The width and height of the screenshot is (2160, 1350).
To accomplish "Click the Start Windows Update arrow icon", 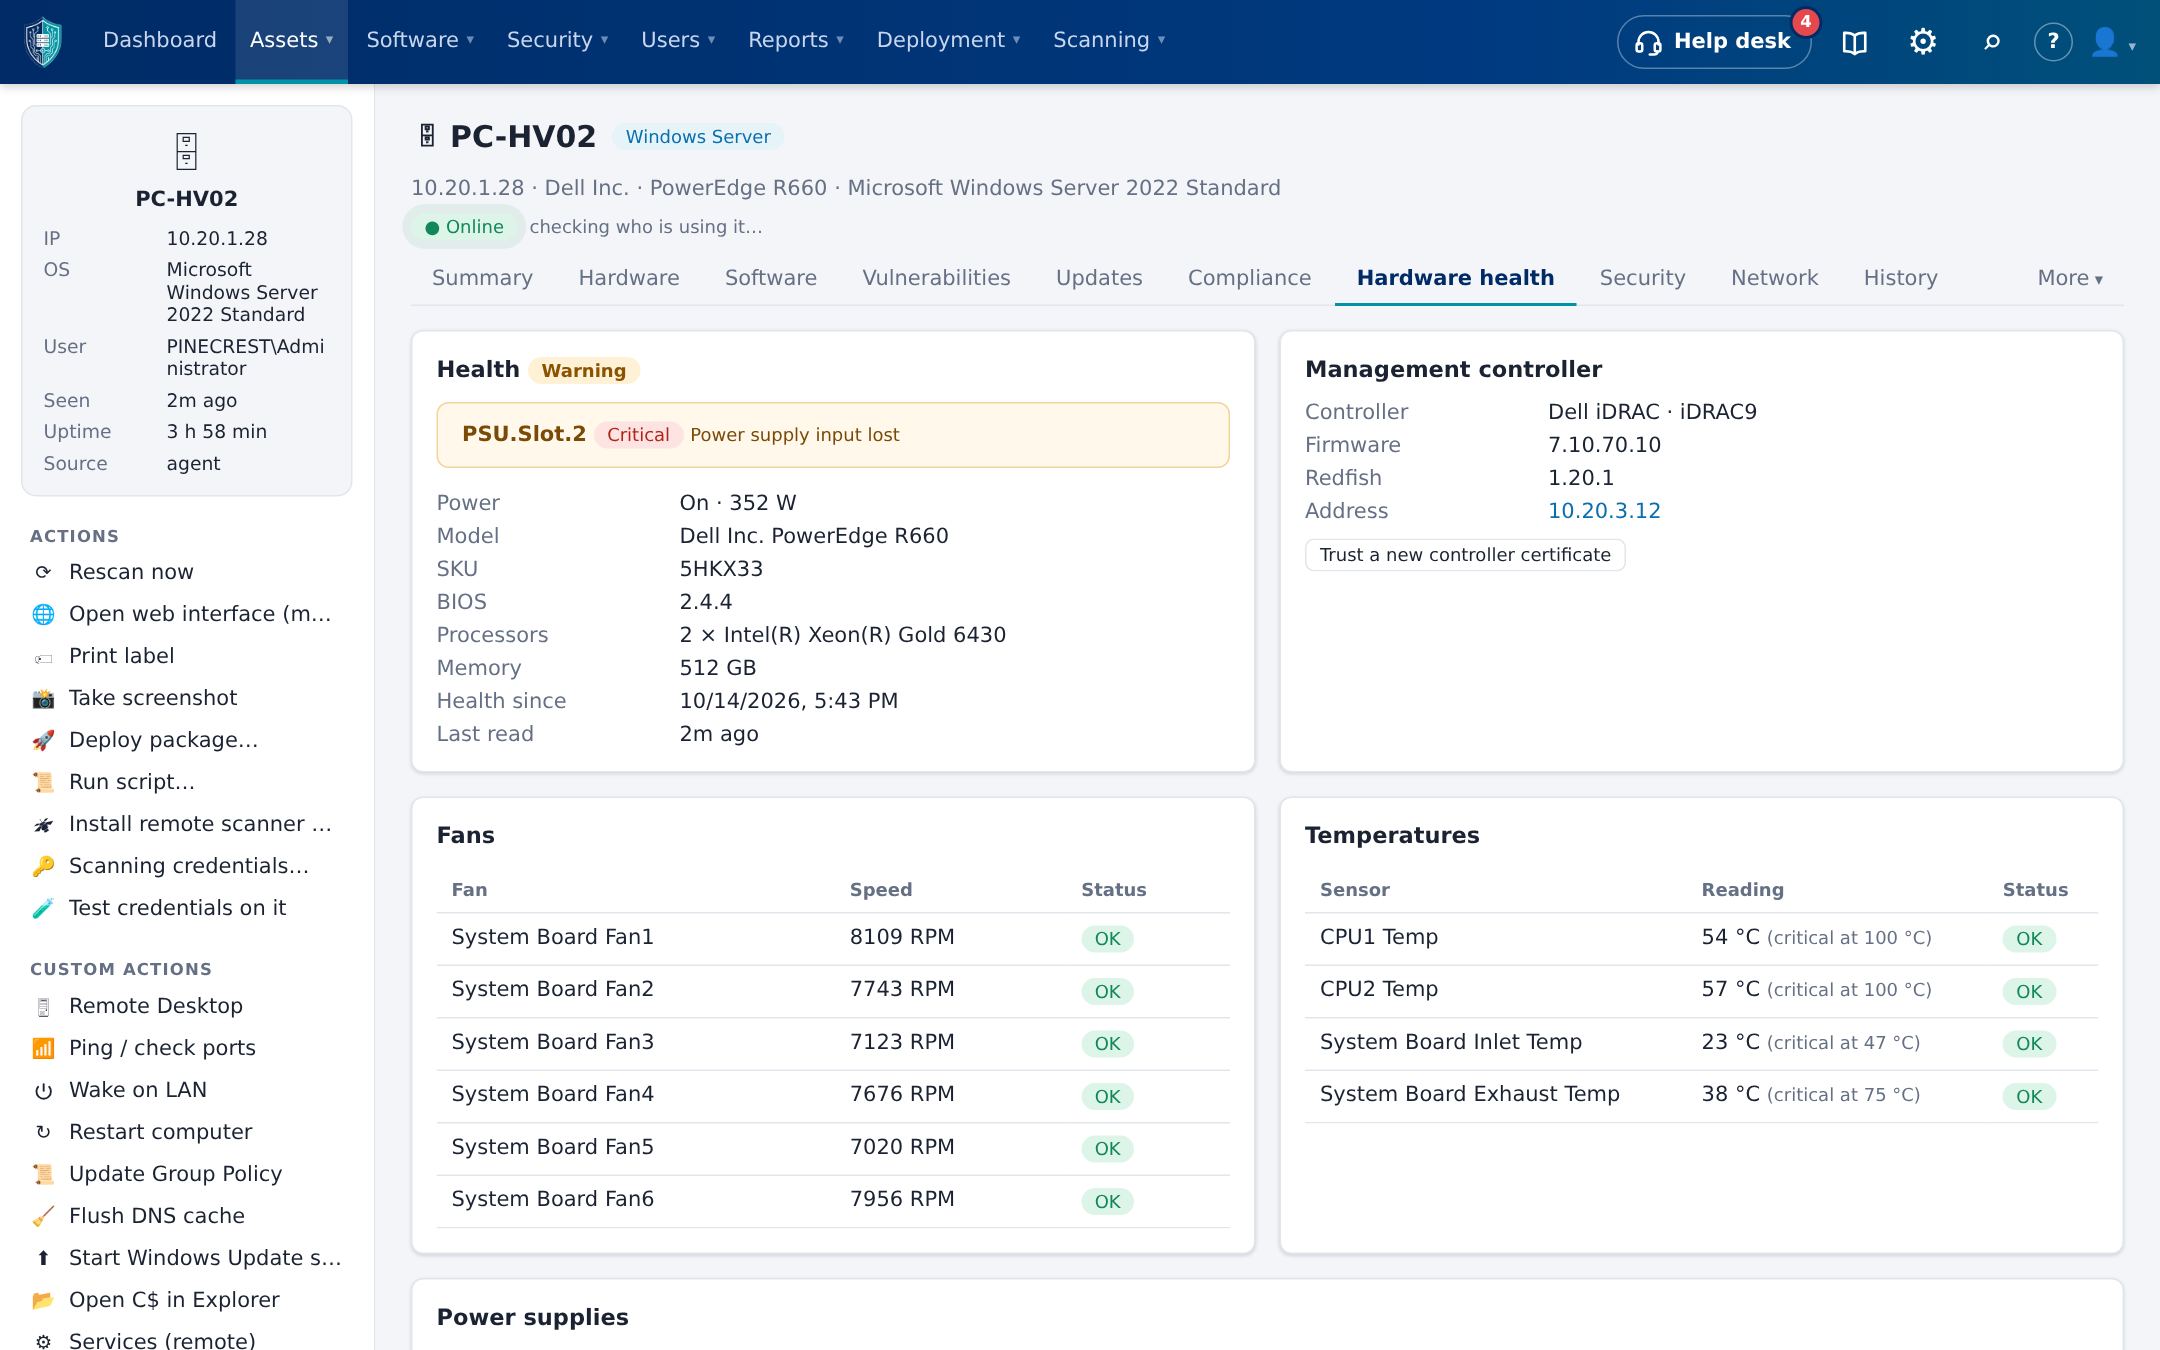I will click(43, 1259).
